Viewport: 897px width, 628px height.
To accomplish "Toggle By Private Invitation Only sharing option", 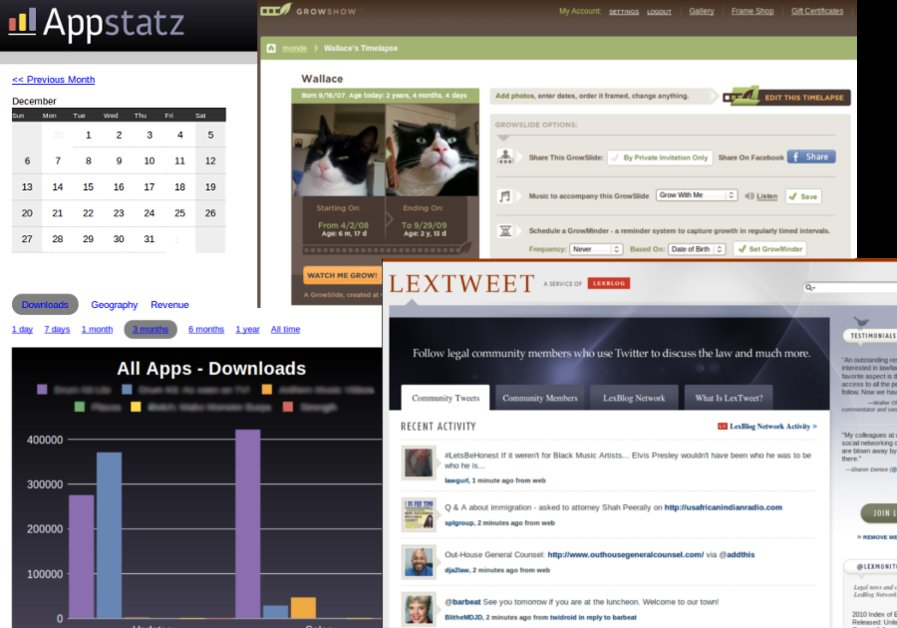I will (x=660, y=157).
